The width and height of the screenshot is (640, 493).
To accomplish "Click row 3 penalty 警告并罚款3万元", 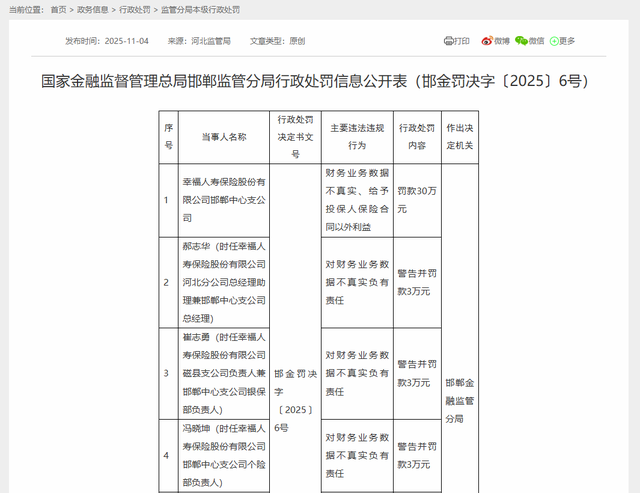I will click(x=417, y=373).
